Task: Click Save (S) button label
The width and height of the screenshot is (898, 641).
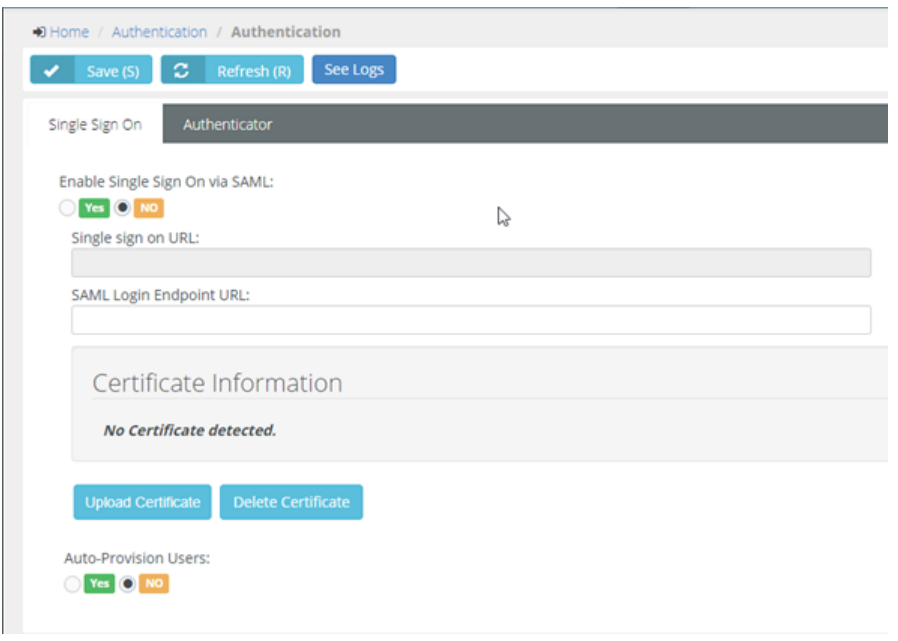Action: [x=113, y=71]
